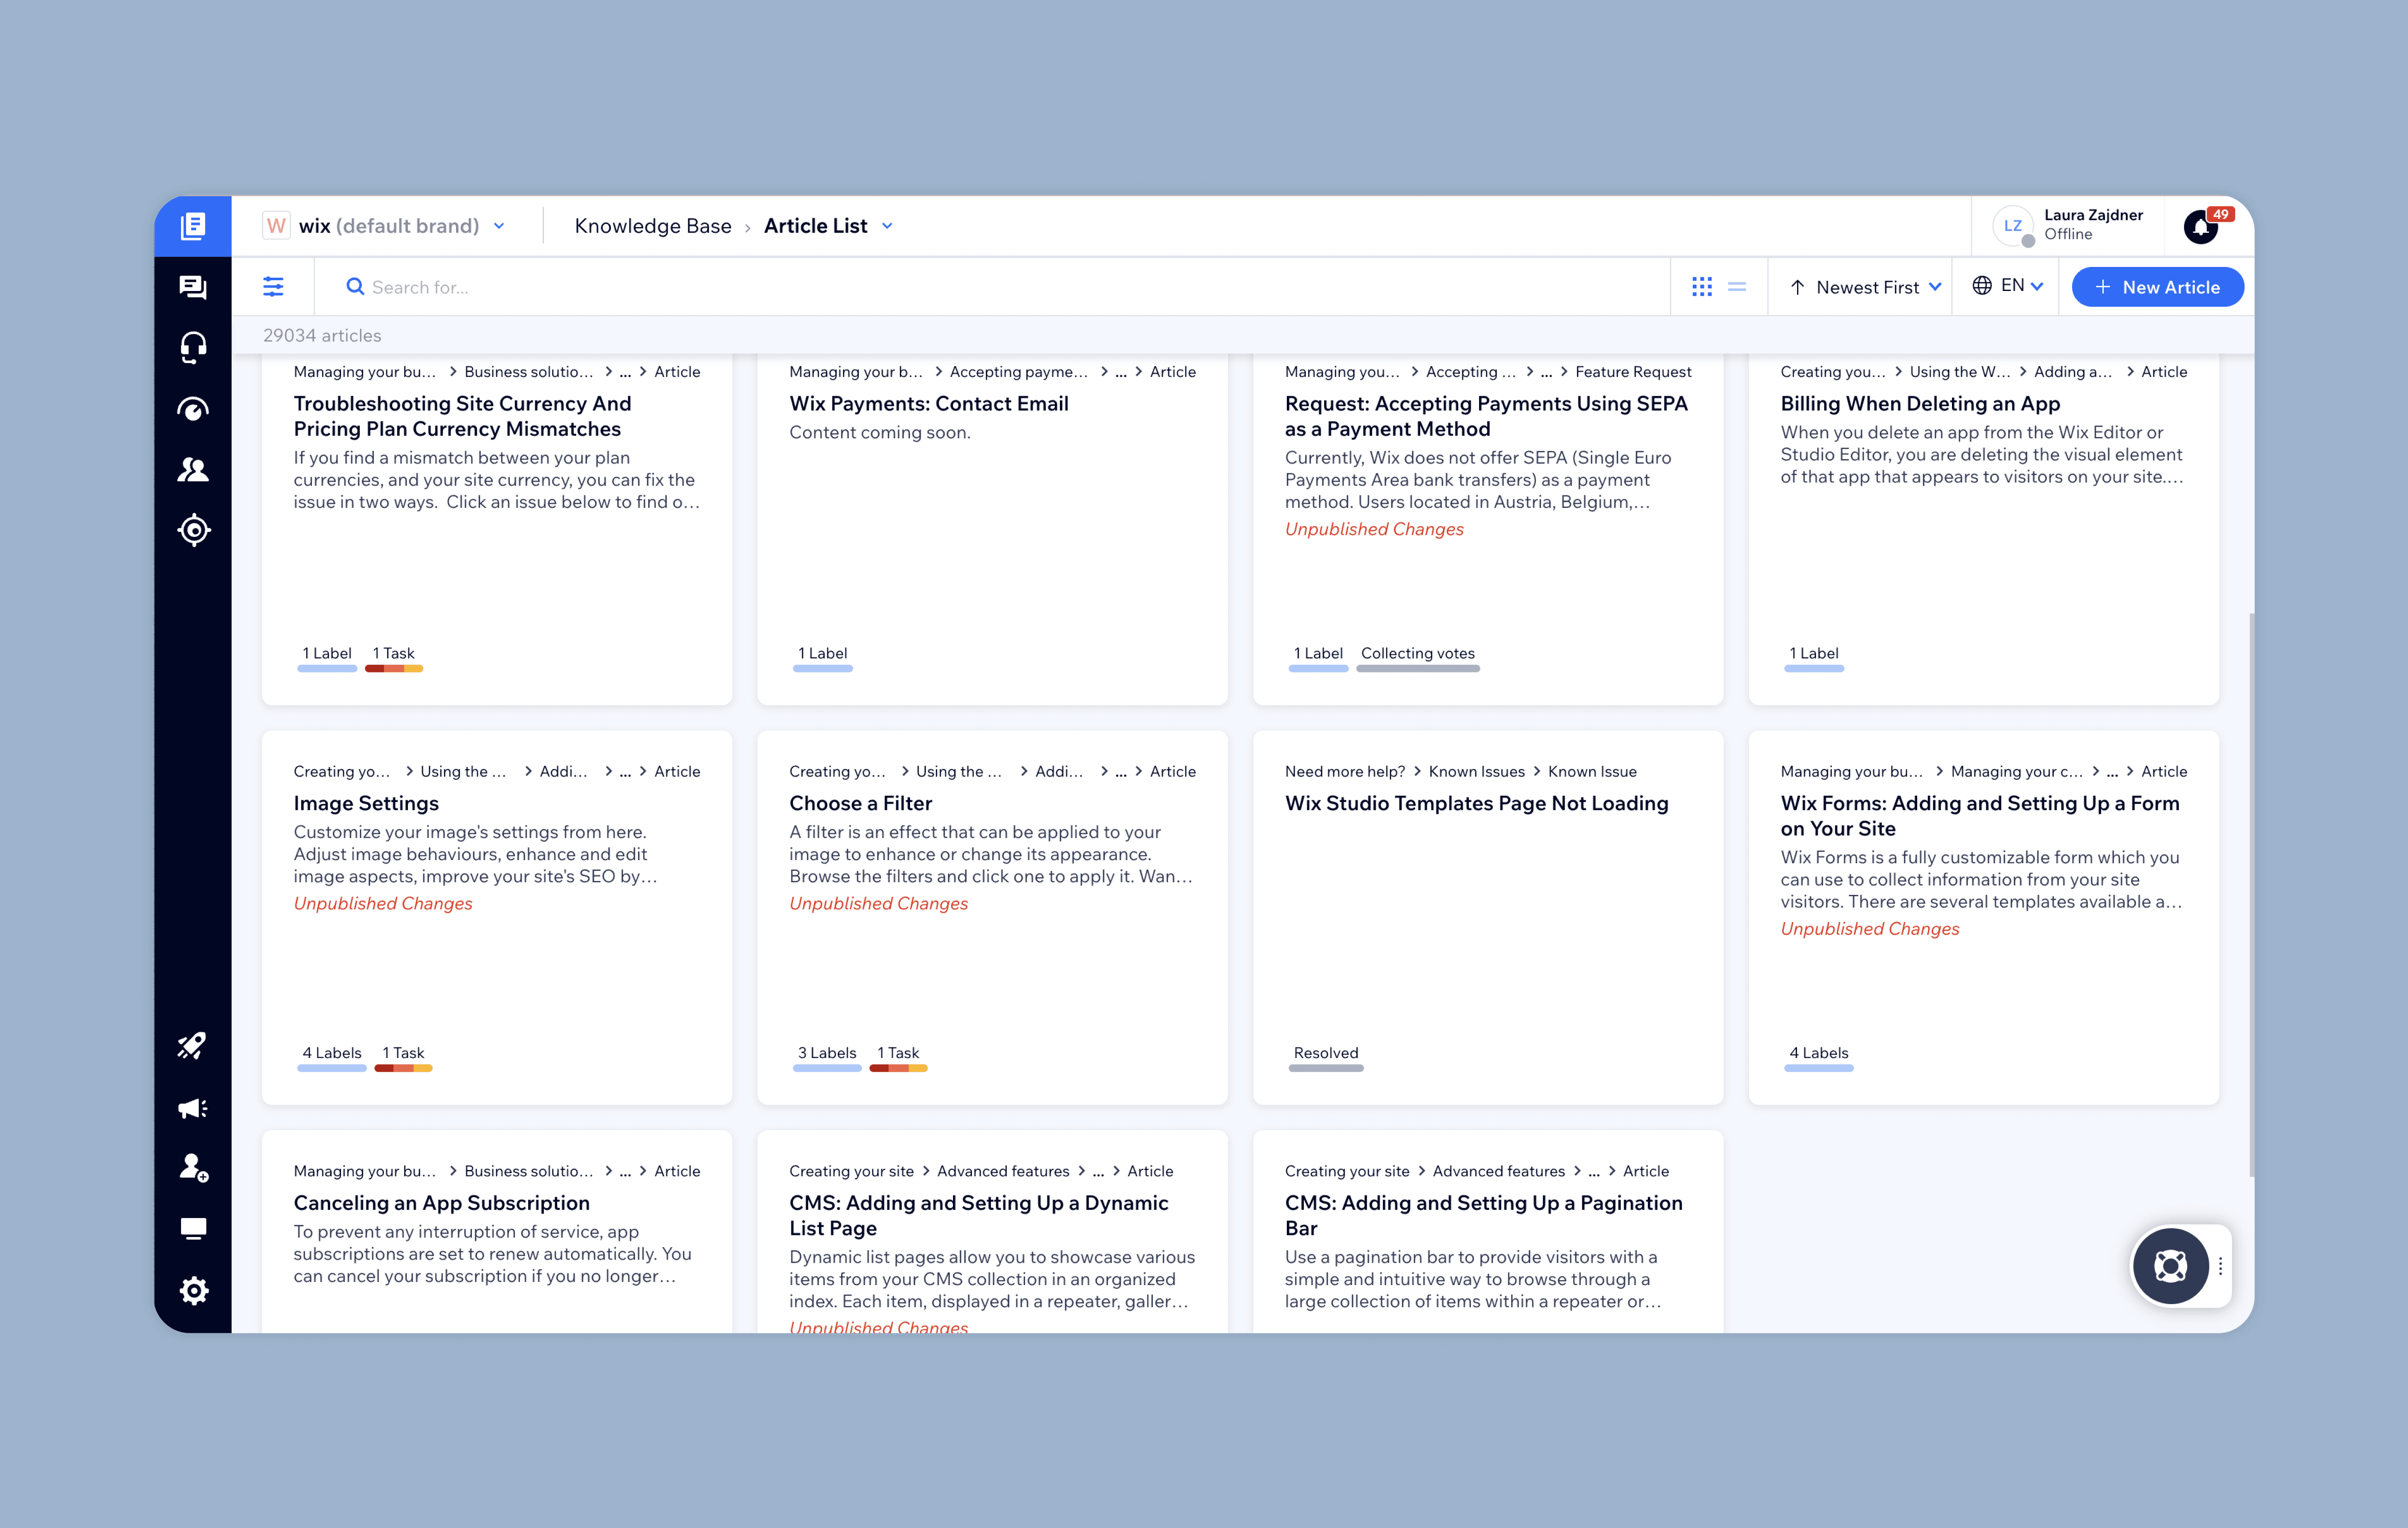Open the headset call center icon
This screenshot has width=2408, height=1528.
(193, 347)
